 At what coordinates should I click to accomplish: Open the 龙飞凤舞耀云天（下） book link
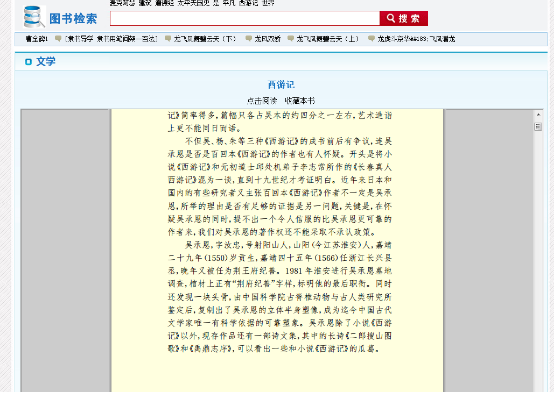pos(204,39)
